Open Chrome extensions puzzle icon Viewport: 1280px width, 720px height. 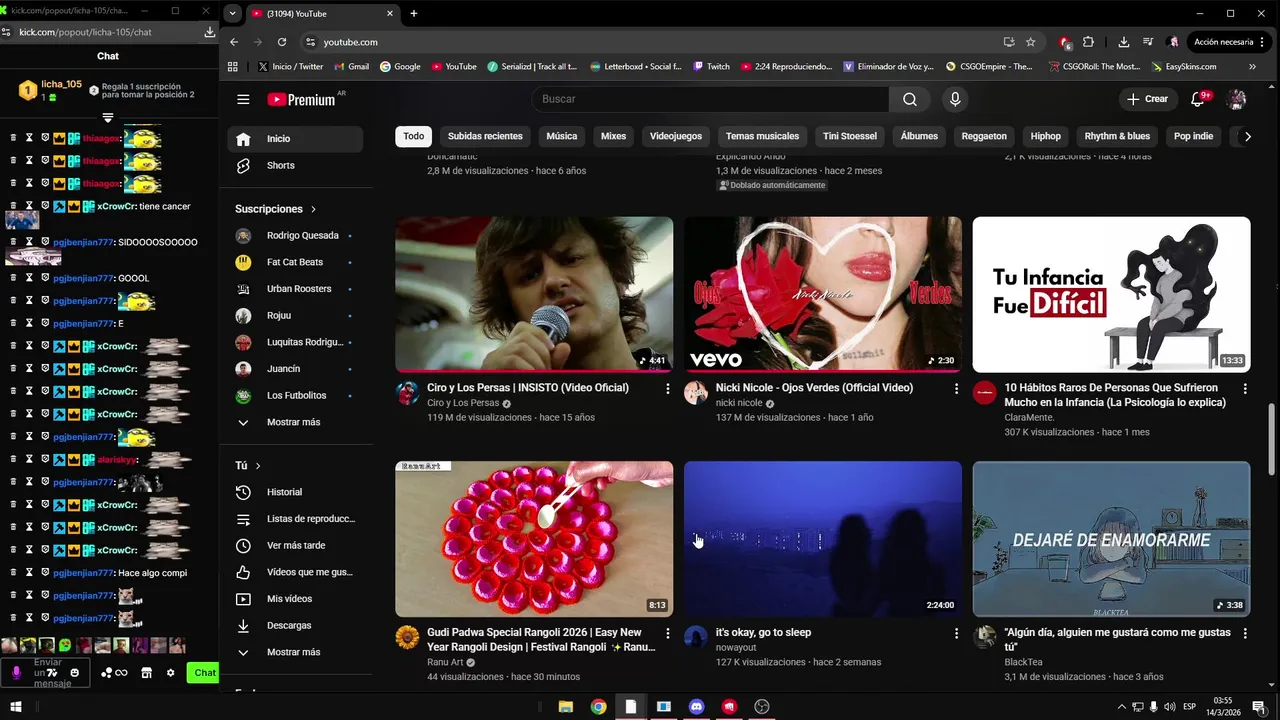click(x=1088, y=42)
